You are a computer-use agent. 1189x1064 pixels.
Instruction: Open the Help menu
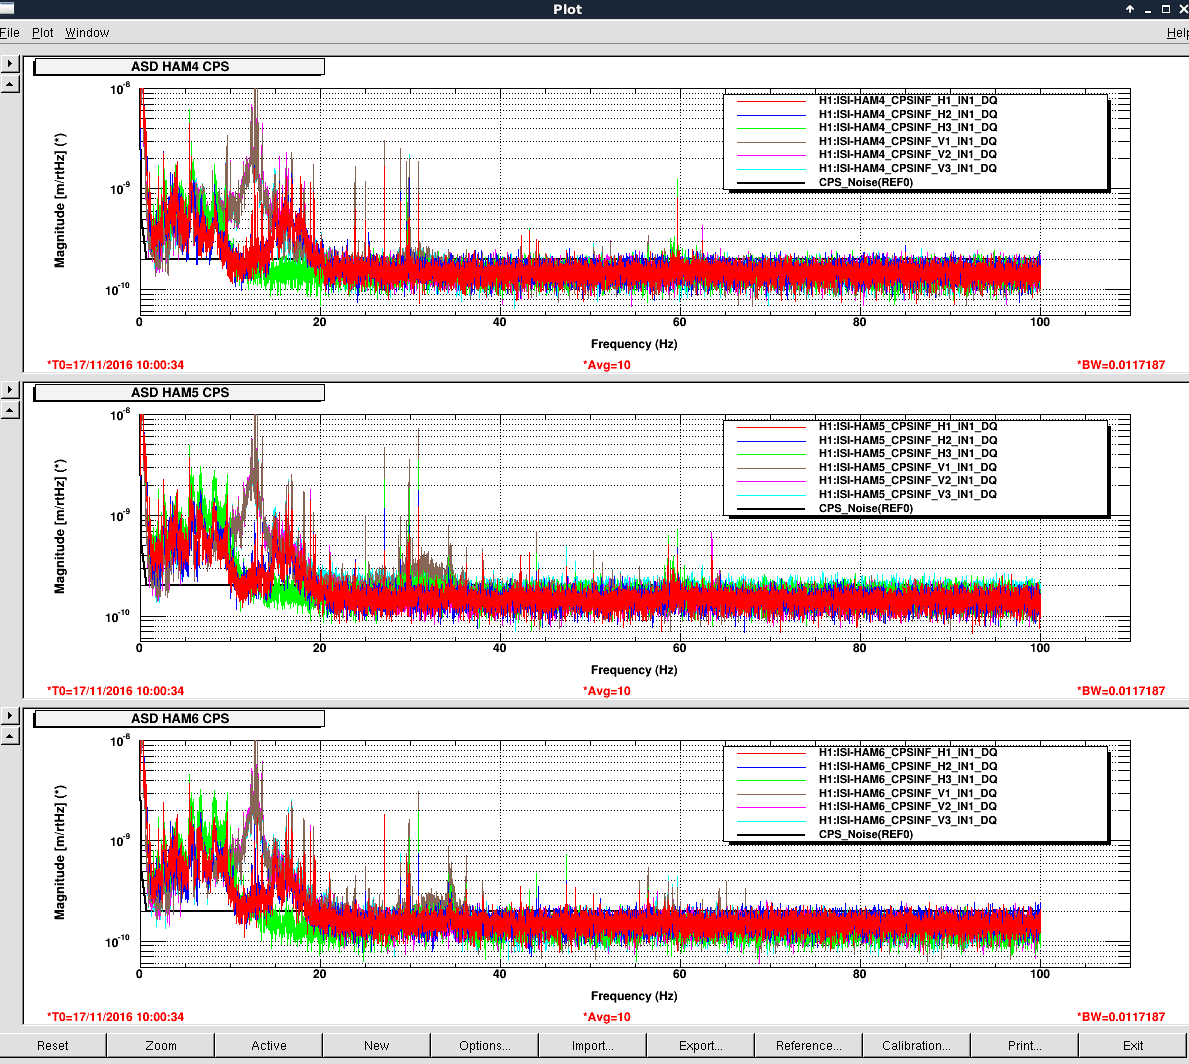(1177, 33)
